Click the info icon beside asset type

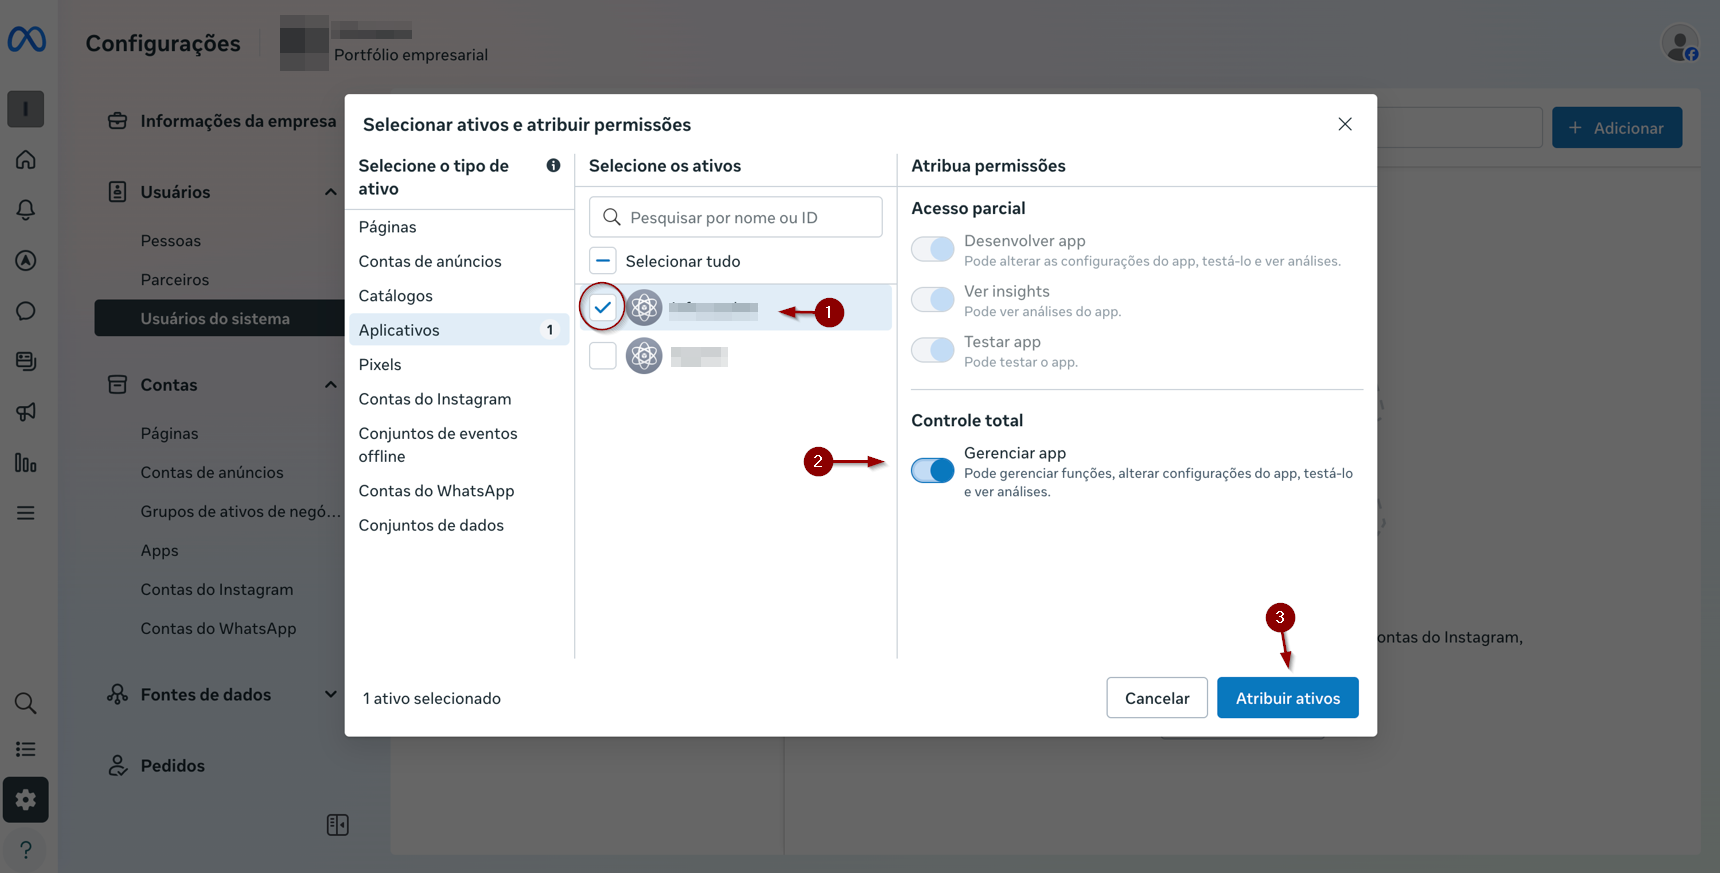553,166
